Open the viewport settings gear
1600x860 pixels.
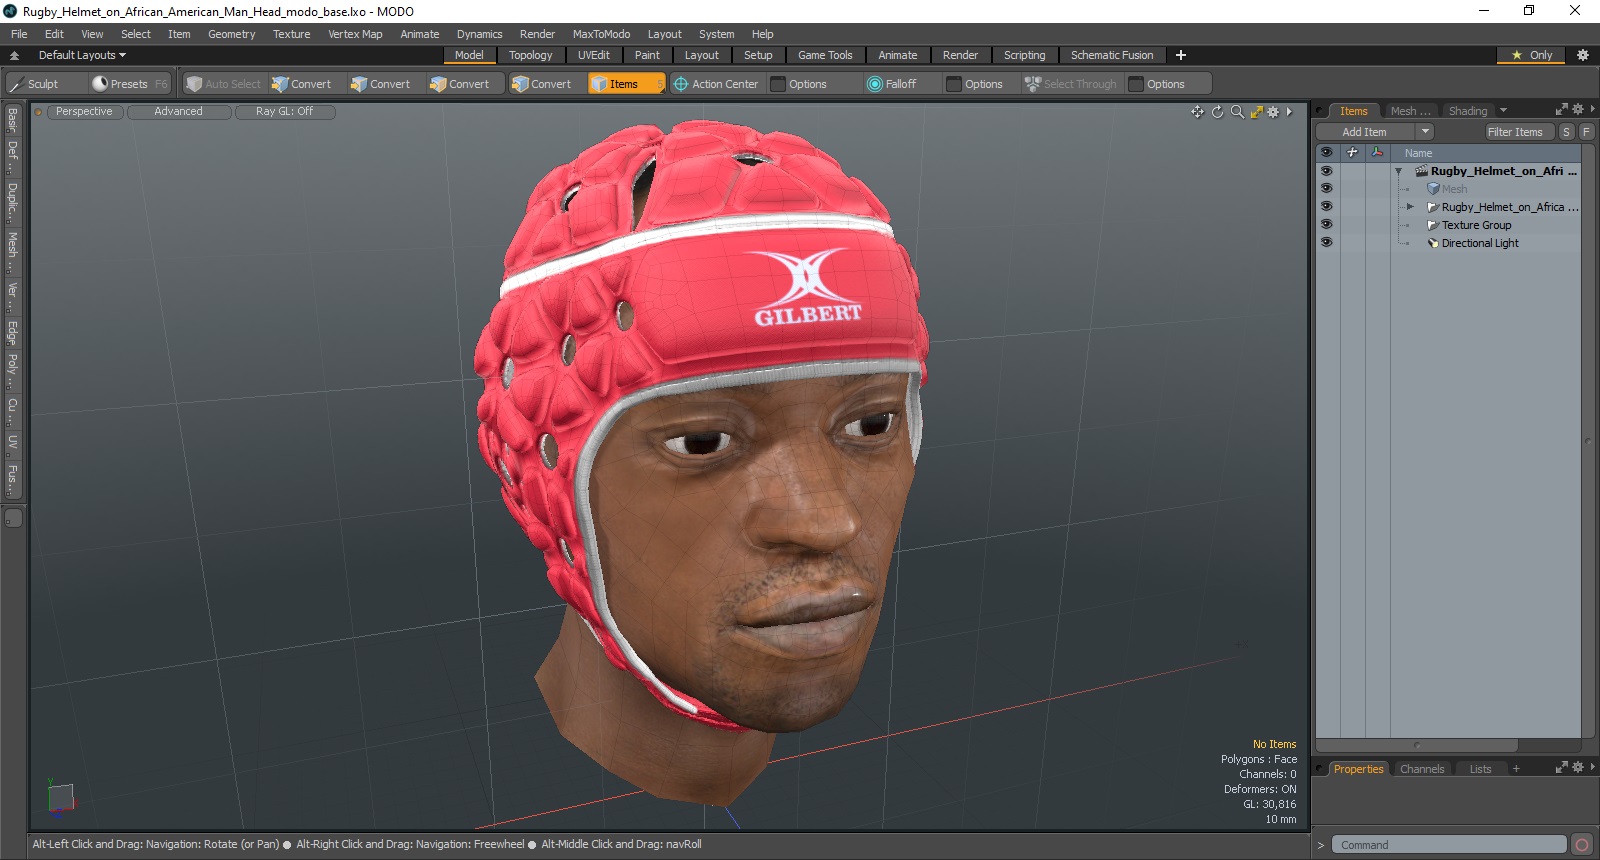[x=1273, y=112]
